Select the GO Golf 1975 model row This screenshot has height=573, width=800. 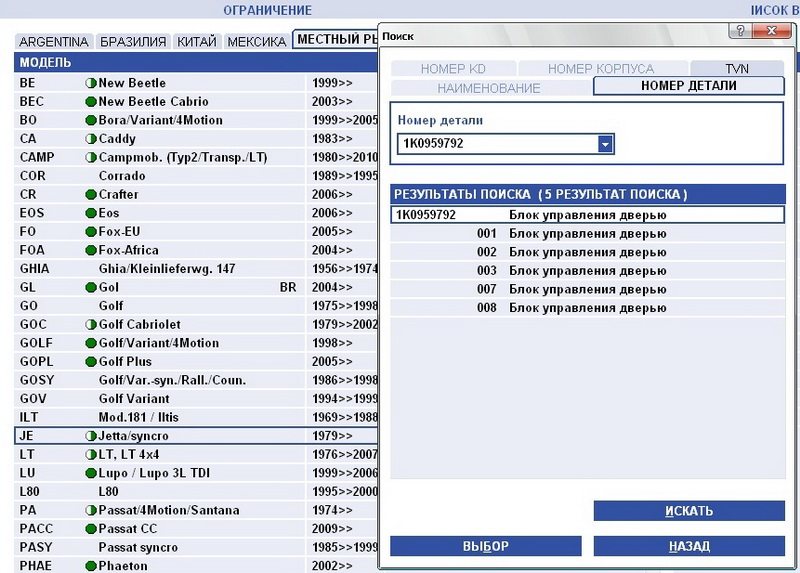[196, 306]
